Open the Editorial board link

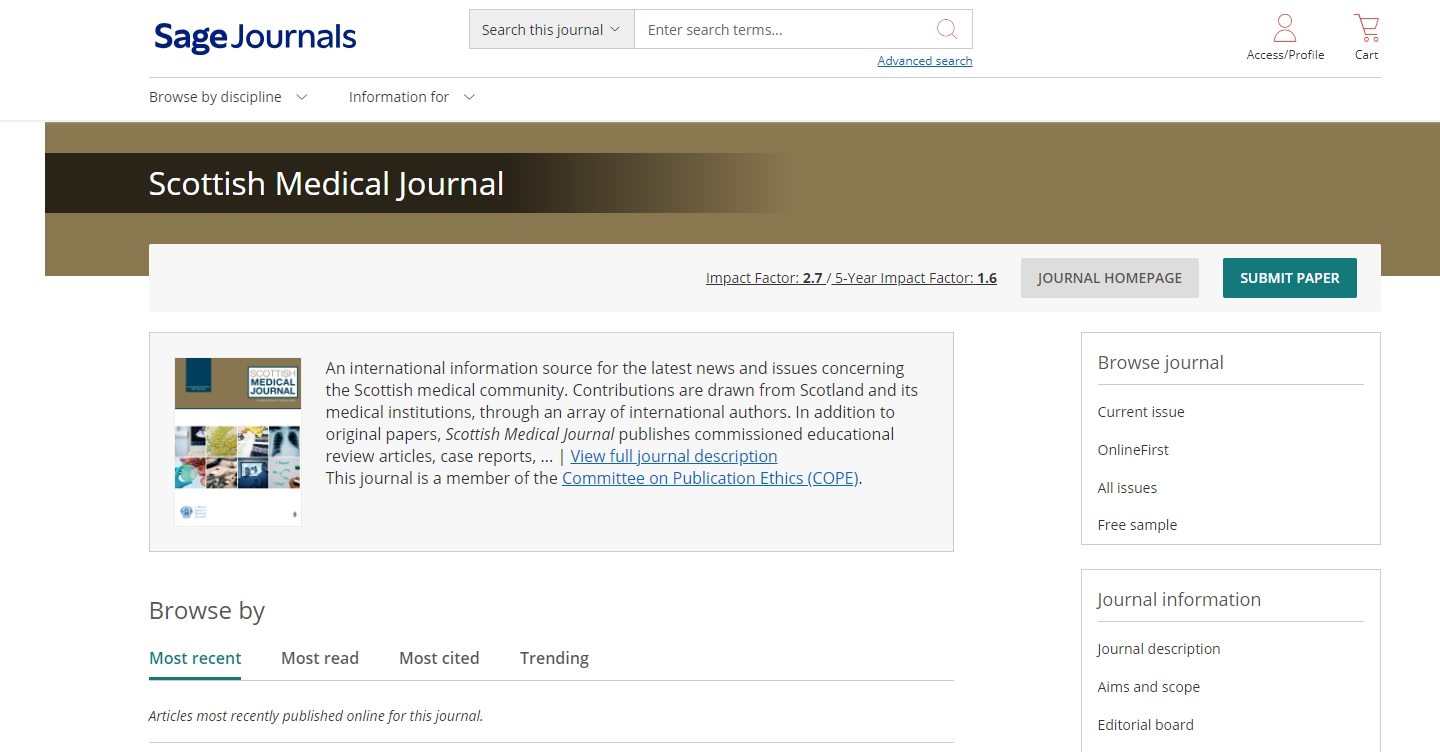click(x=1145, y=725)
